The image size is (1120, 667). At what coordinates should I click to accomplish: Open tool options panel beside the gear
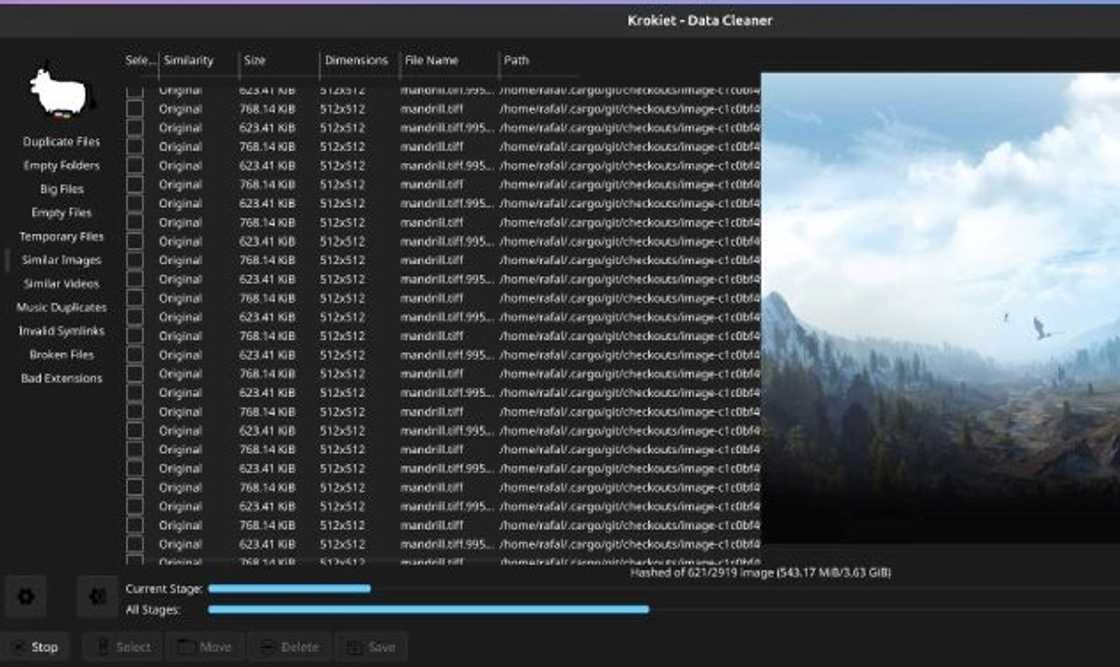pyautogui.click(x=97, y=597)
